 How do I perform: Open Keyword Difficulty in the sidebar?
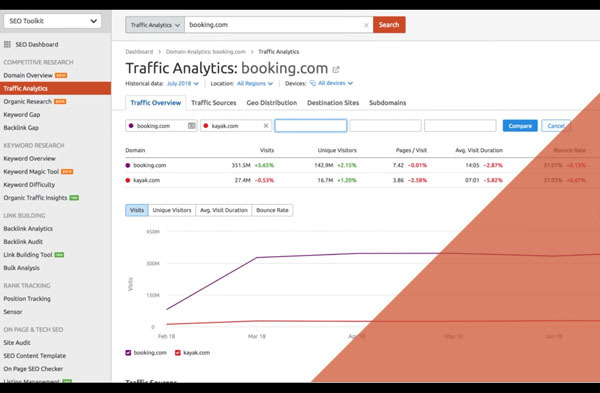coord(29,184)
